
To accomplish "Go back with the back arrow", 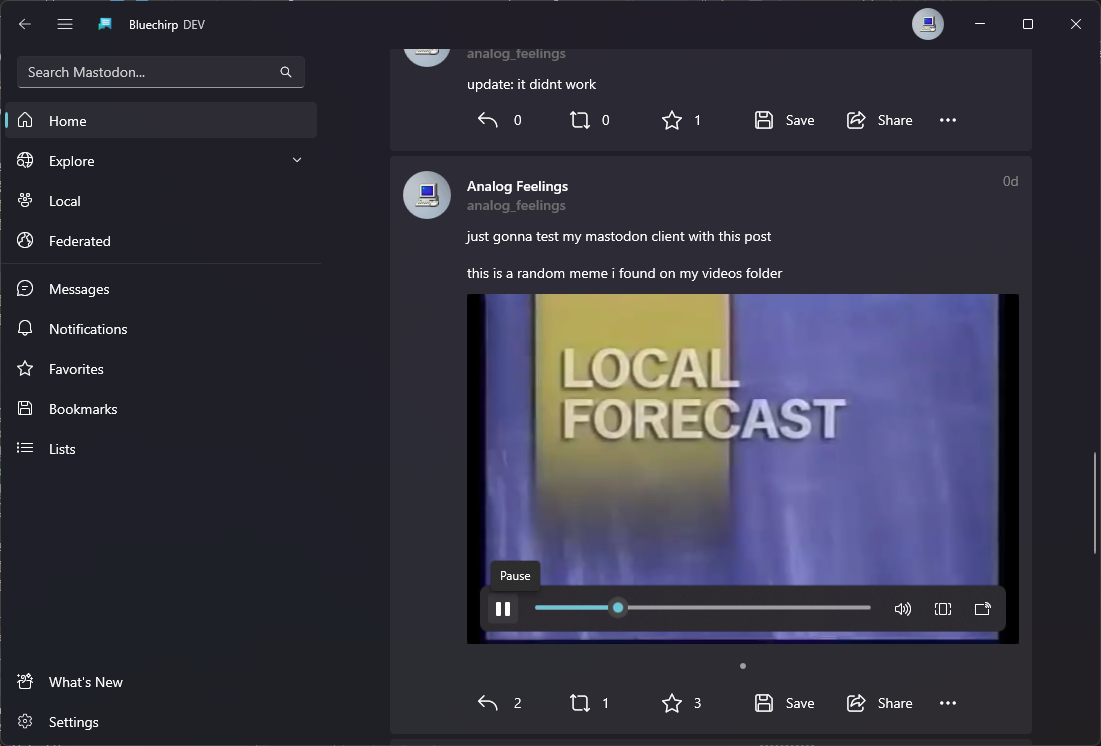I will (25, 24).
